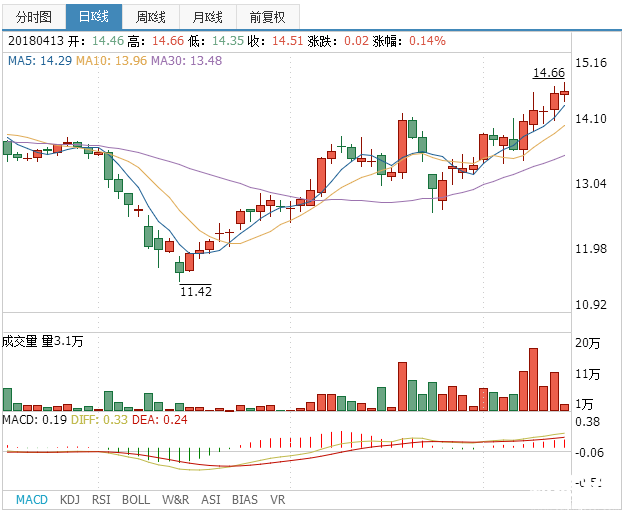The image size is (625, 516).
Task: Click the last candlestick under 14.66
Action: click(564, 93)
